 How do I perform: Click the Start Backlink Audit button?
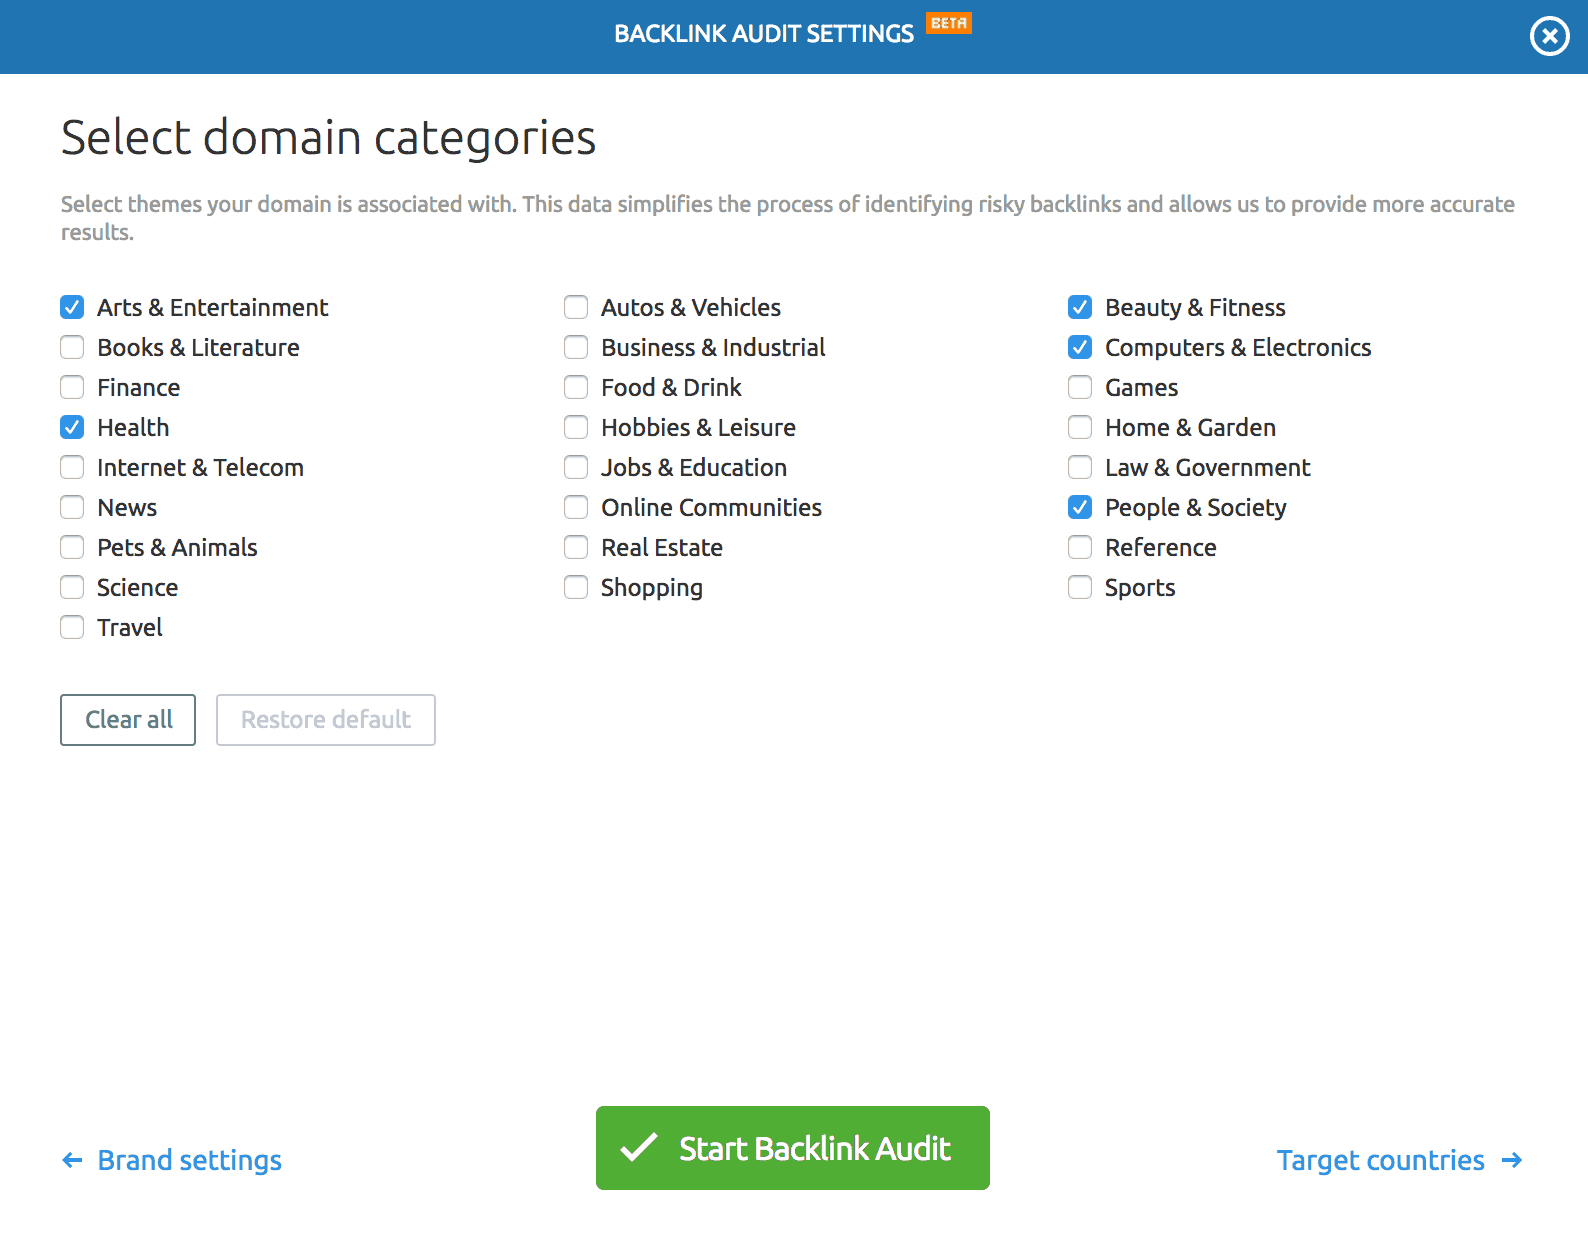(x=792, y=1148)
